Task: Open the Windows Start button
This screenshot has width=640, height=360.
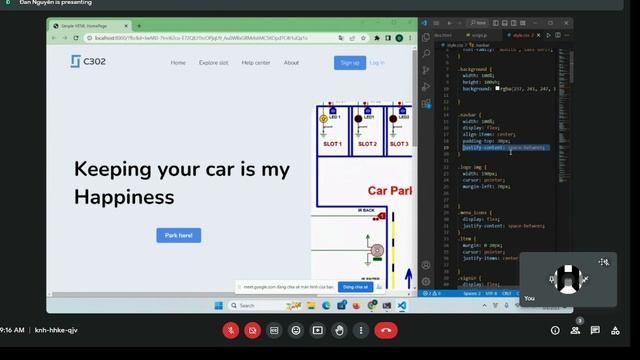Action: coord(219,305)
